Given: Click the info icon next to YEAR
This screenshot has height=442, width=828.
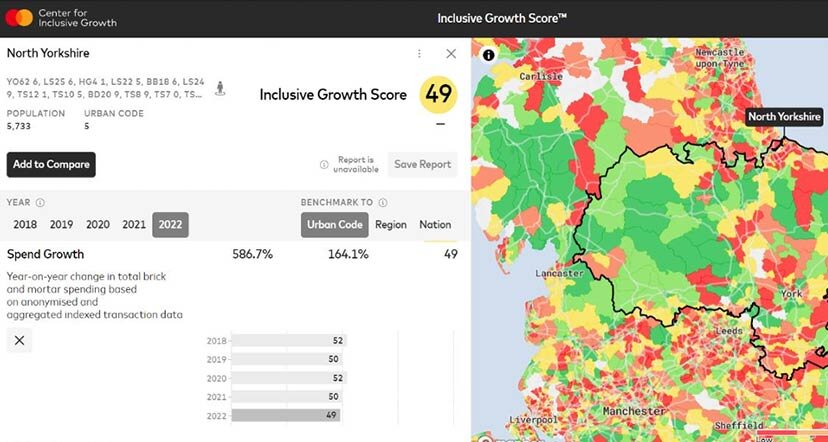Looking at the screenshot, I should click(40, 202).
